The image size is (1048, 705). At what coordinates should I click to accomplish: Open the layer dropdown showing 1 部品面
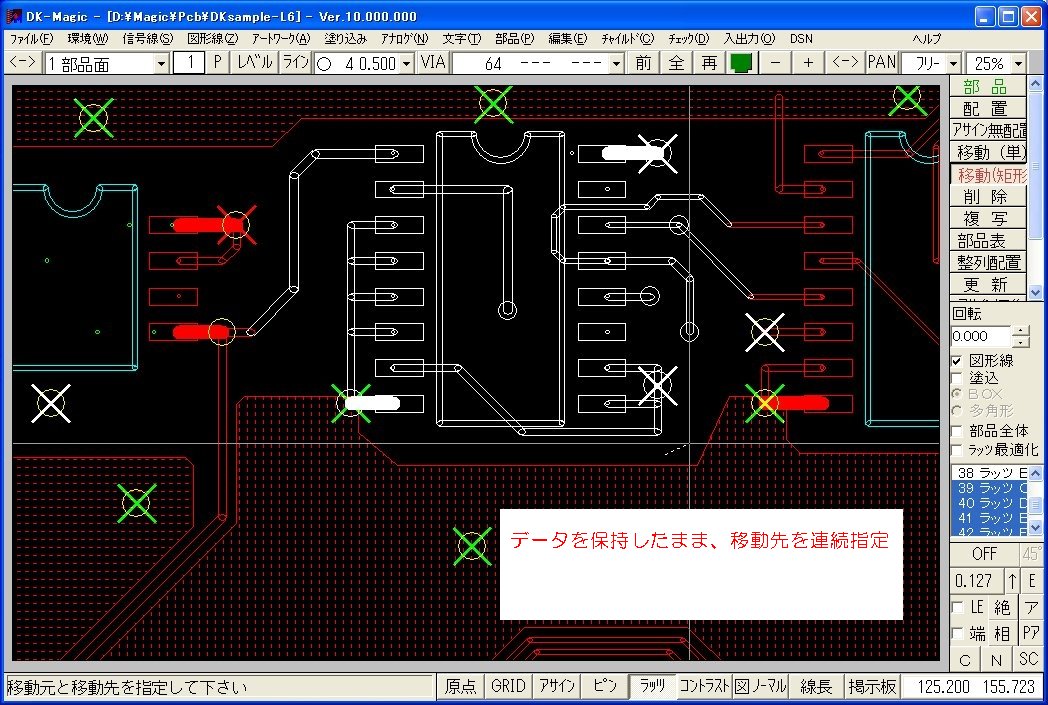[161, 64]
